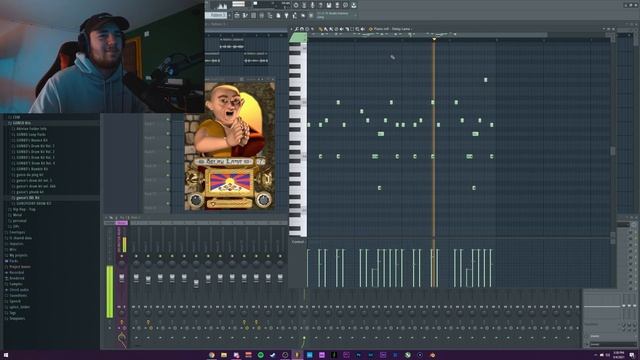This screenshot has height=360, width=640.
Task: Click the green Master peak meter in mixer
Action: point(110,291)
